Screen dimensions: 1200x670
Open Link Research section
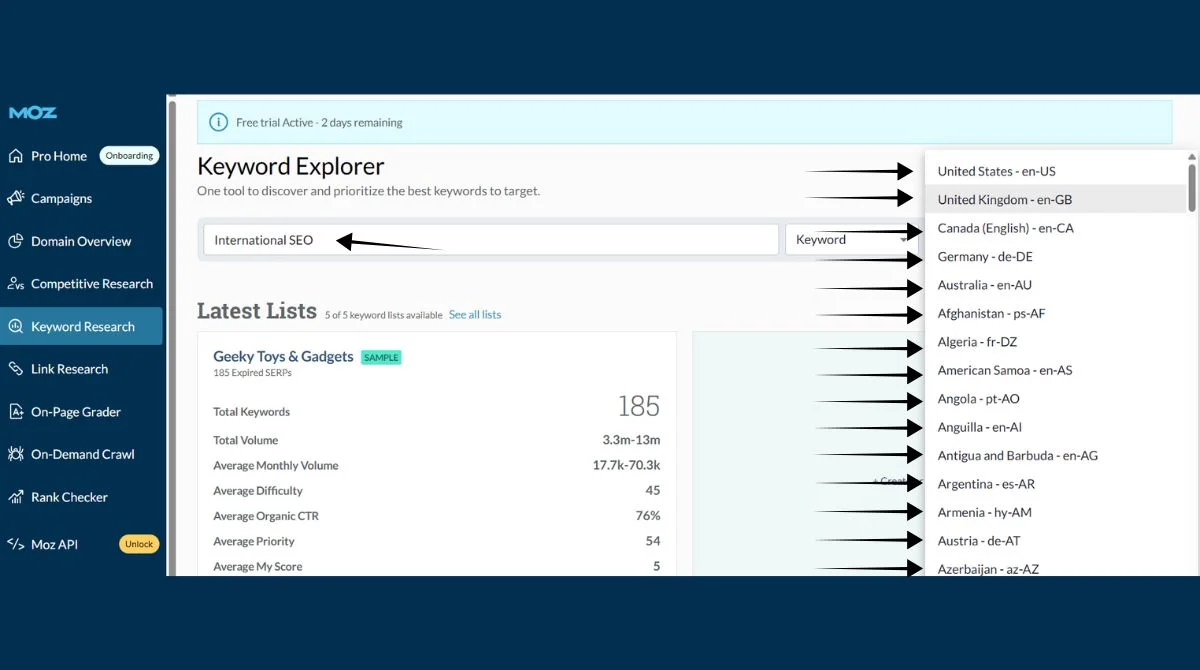coord(69,369)
